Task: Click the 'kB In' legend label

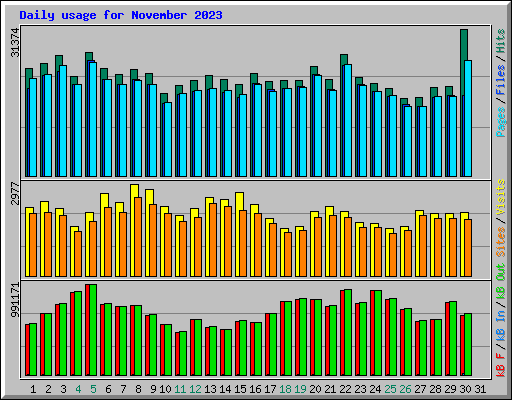Action: [x=501, y=325]
